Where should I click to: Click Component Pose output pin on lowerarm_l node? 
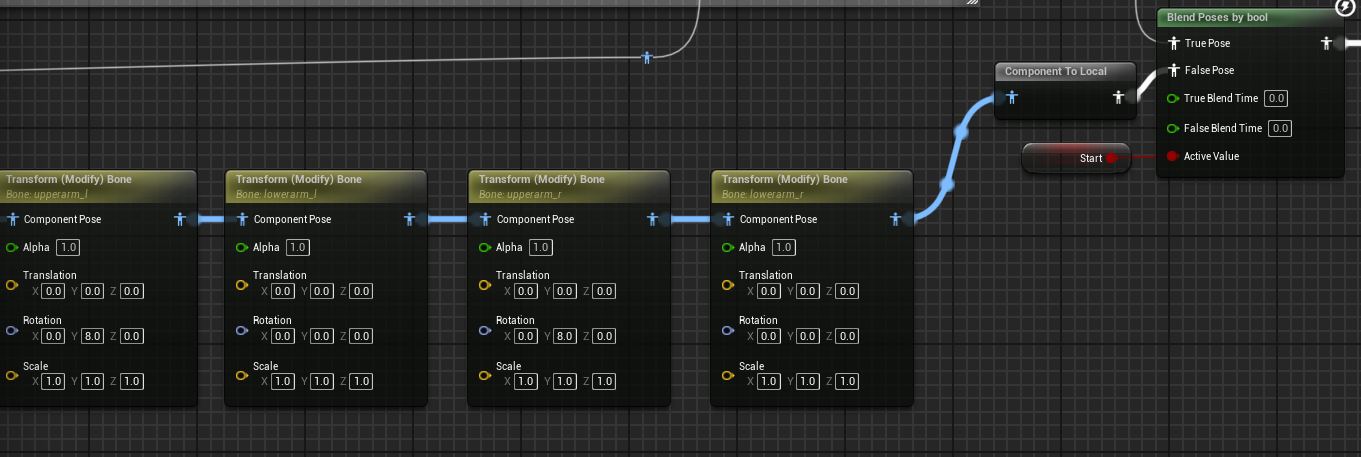410,219
